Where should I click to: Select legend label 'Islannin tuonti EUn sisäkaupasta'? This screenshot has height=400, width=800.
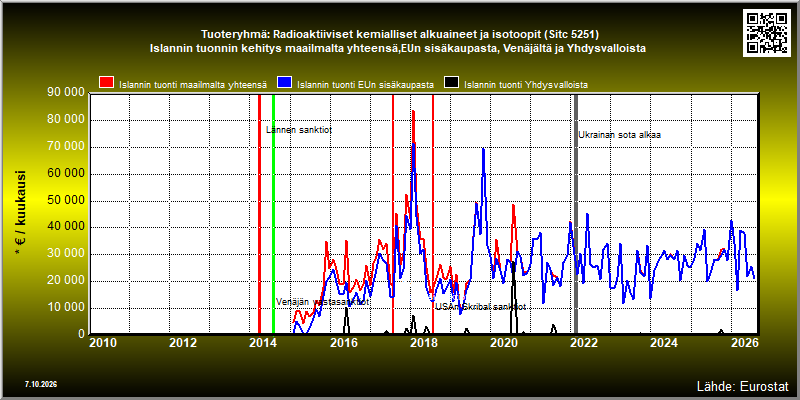pyautogui.click(x=365, y=85)
